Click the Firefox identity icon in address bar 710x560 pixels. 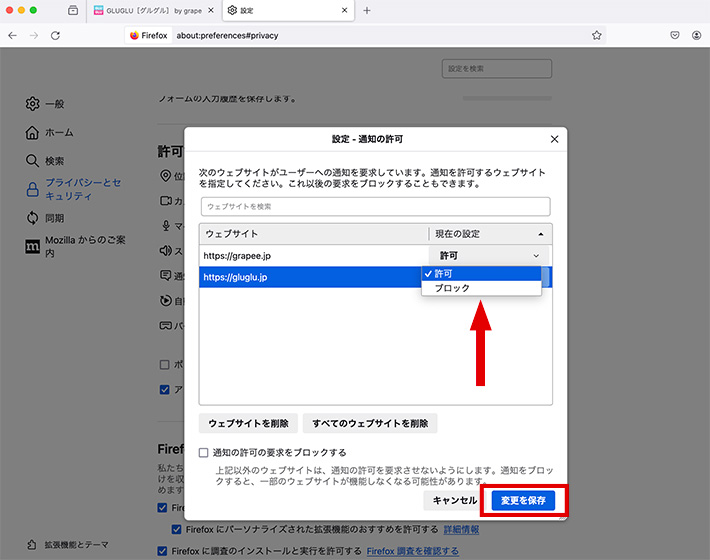click(149, 35)
